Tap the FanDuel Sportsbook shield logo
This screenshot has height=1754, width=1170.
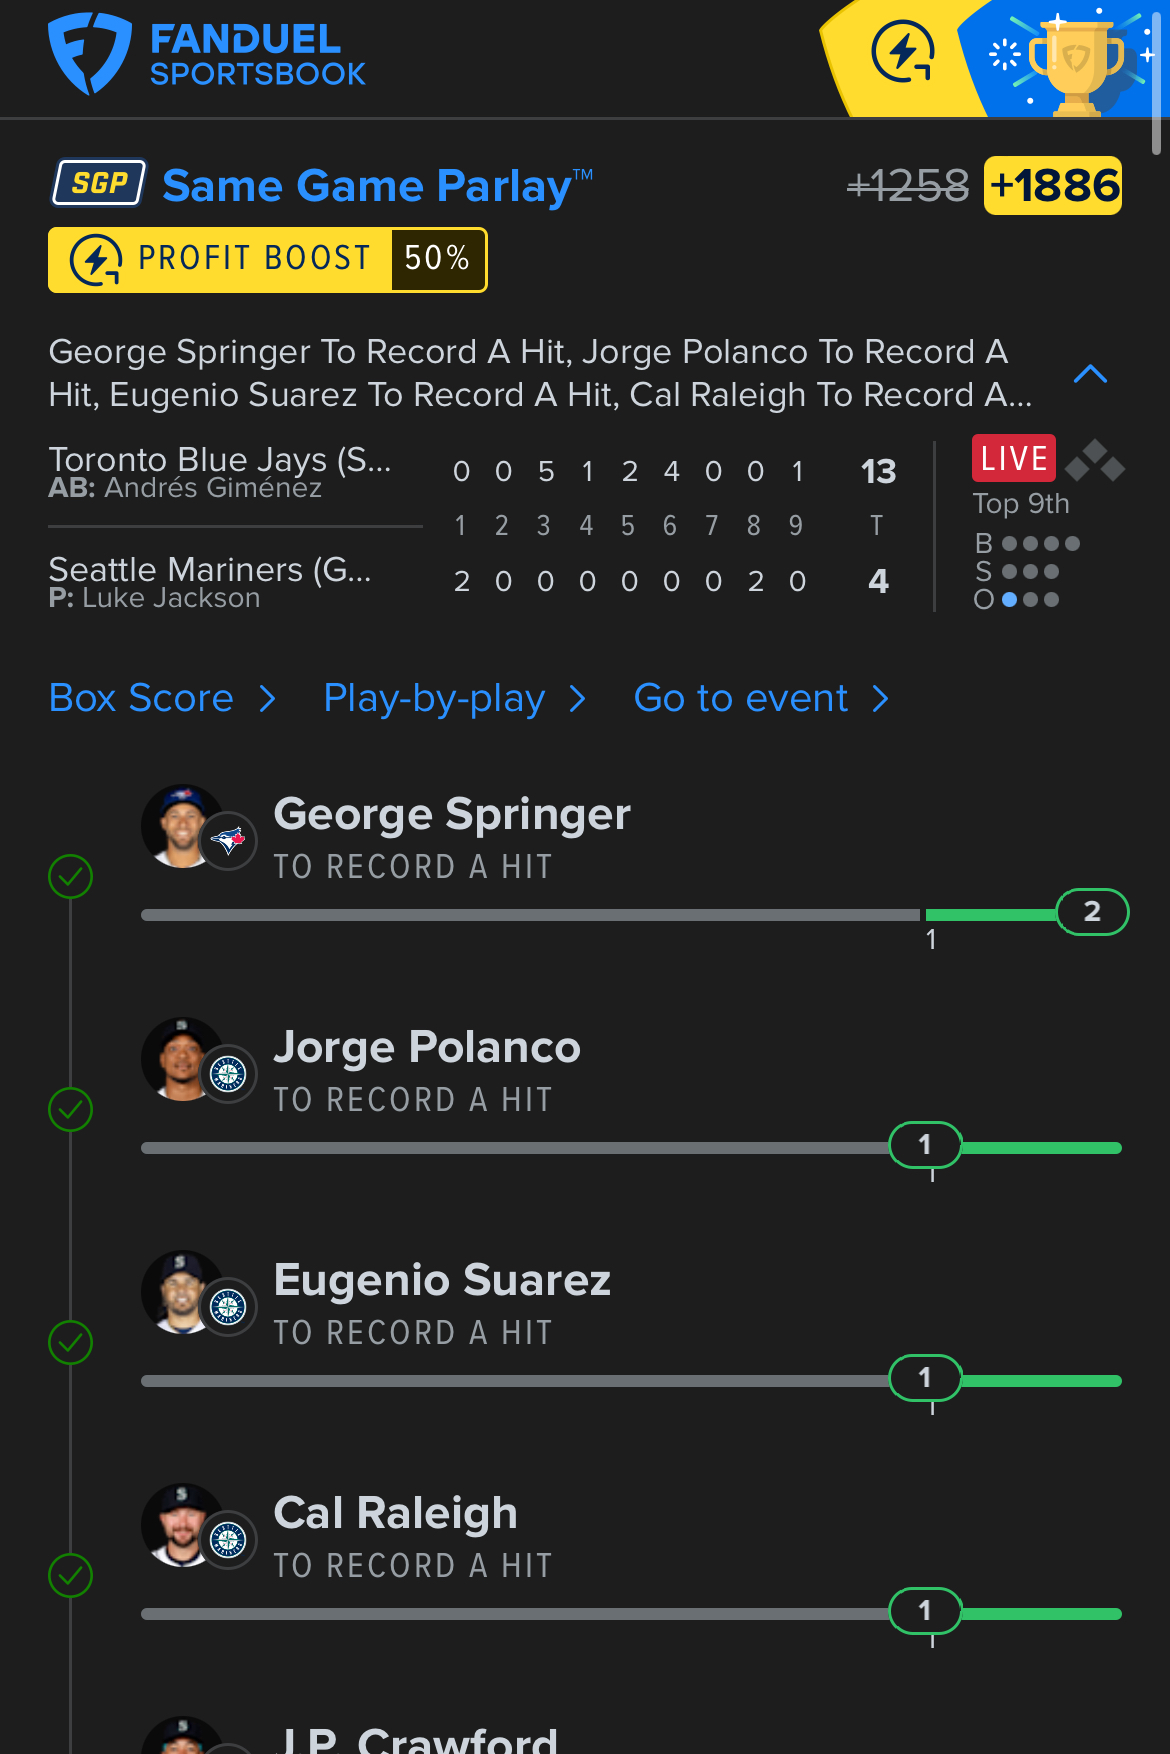pyautogui.click(x=90, y=54)
